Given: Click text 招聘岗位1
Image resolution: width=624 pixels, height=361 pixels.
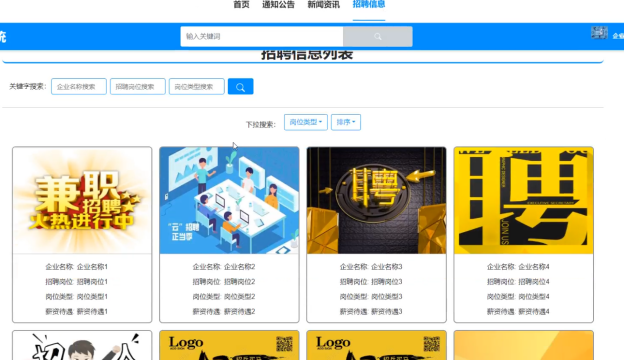Looking at the screenshot, I should coord(92,282).
